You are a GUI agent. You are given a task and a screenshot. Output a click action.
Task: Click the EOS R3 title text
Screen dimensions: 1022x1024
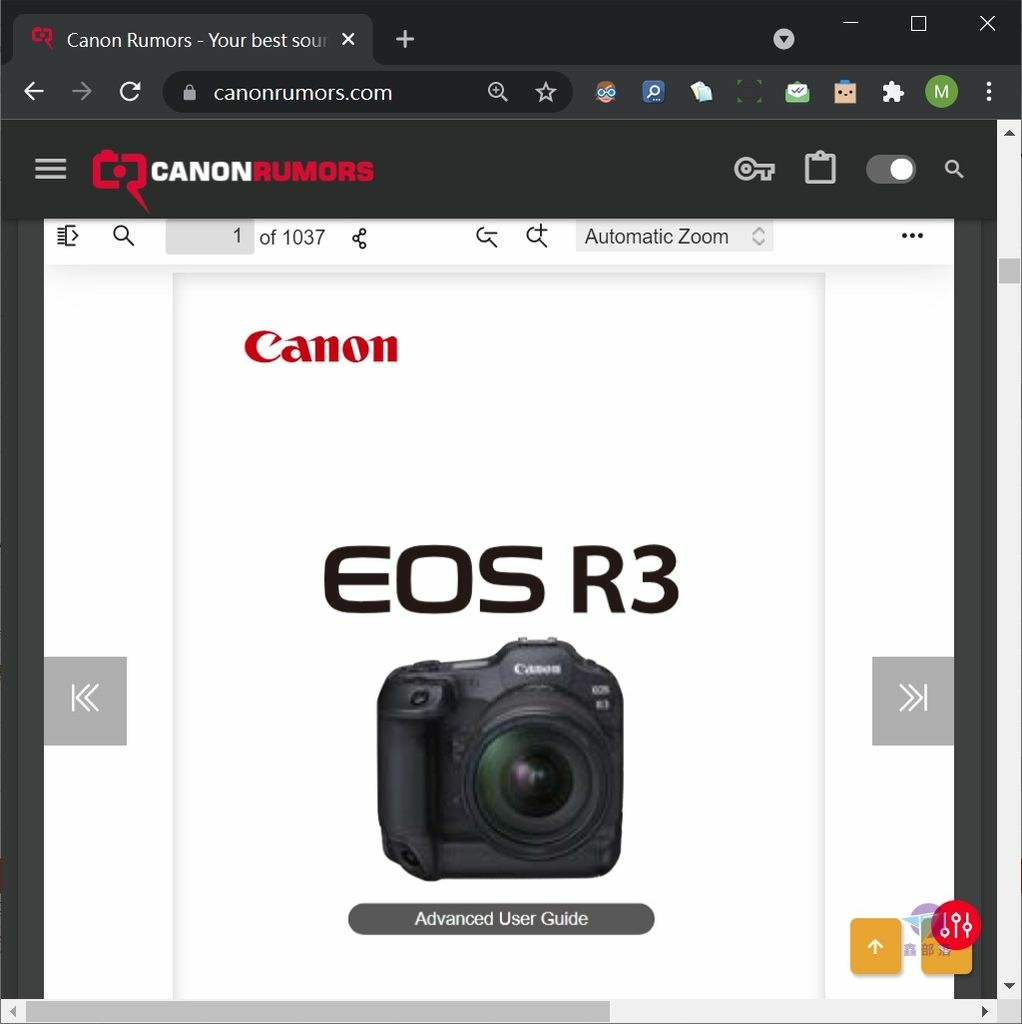(x=502, y=579)
